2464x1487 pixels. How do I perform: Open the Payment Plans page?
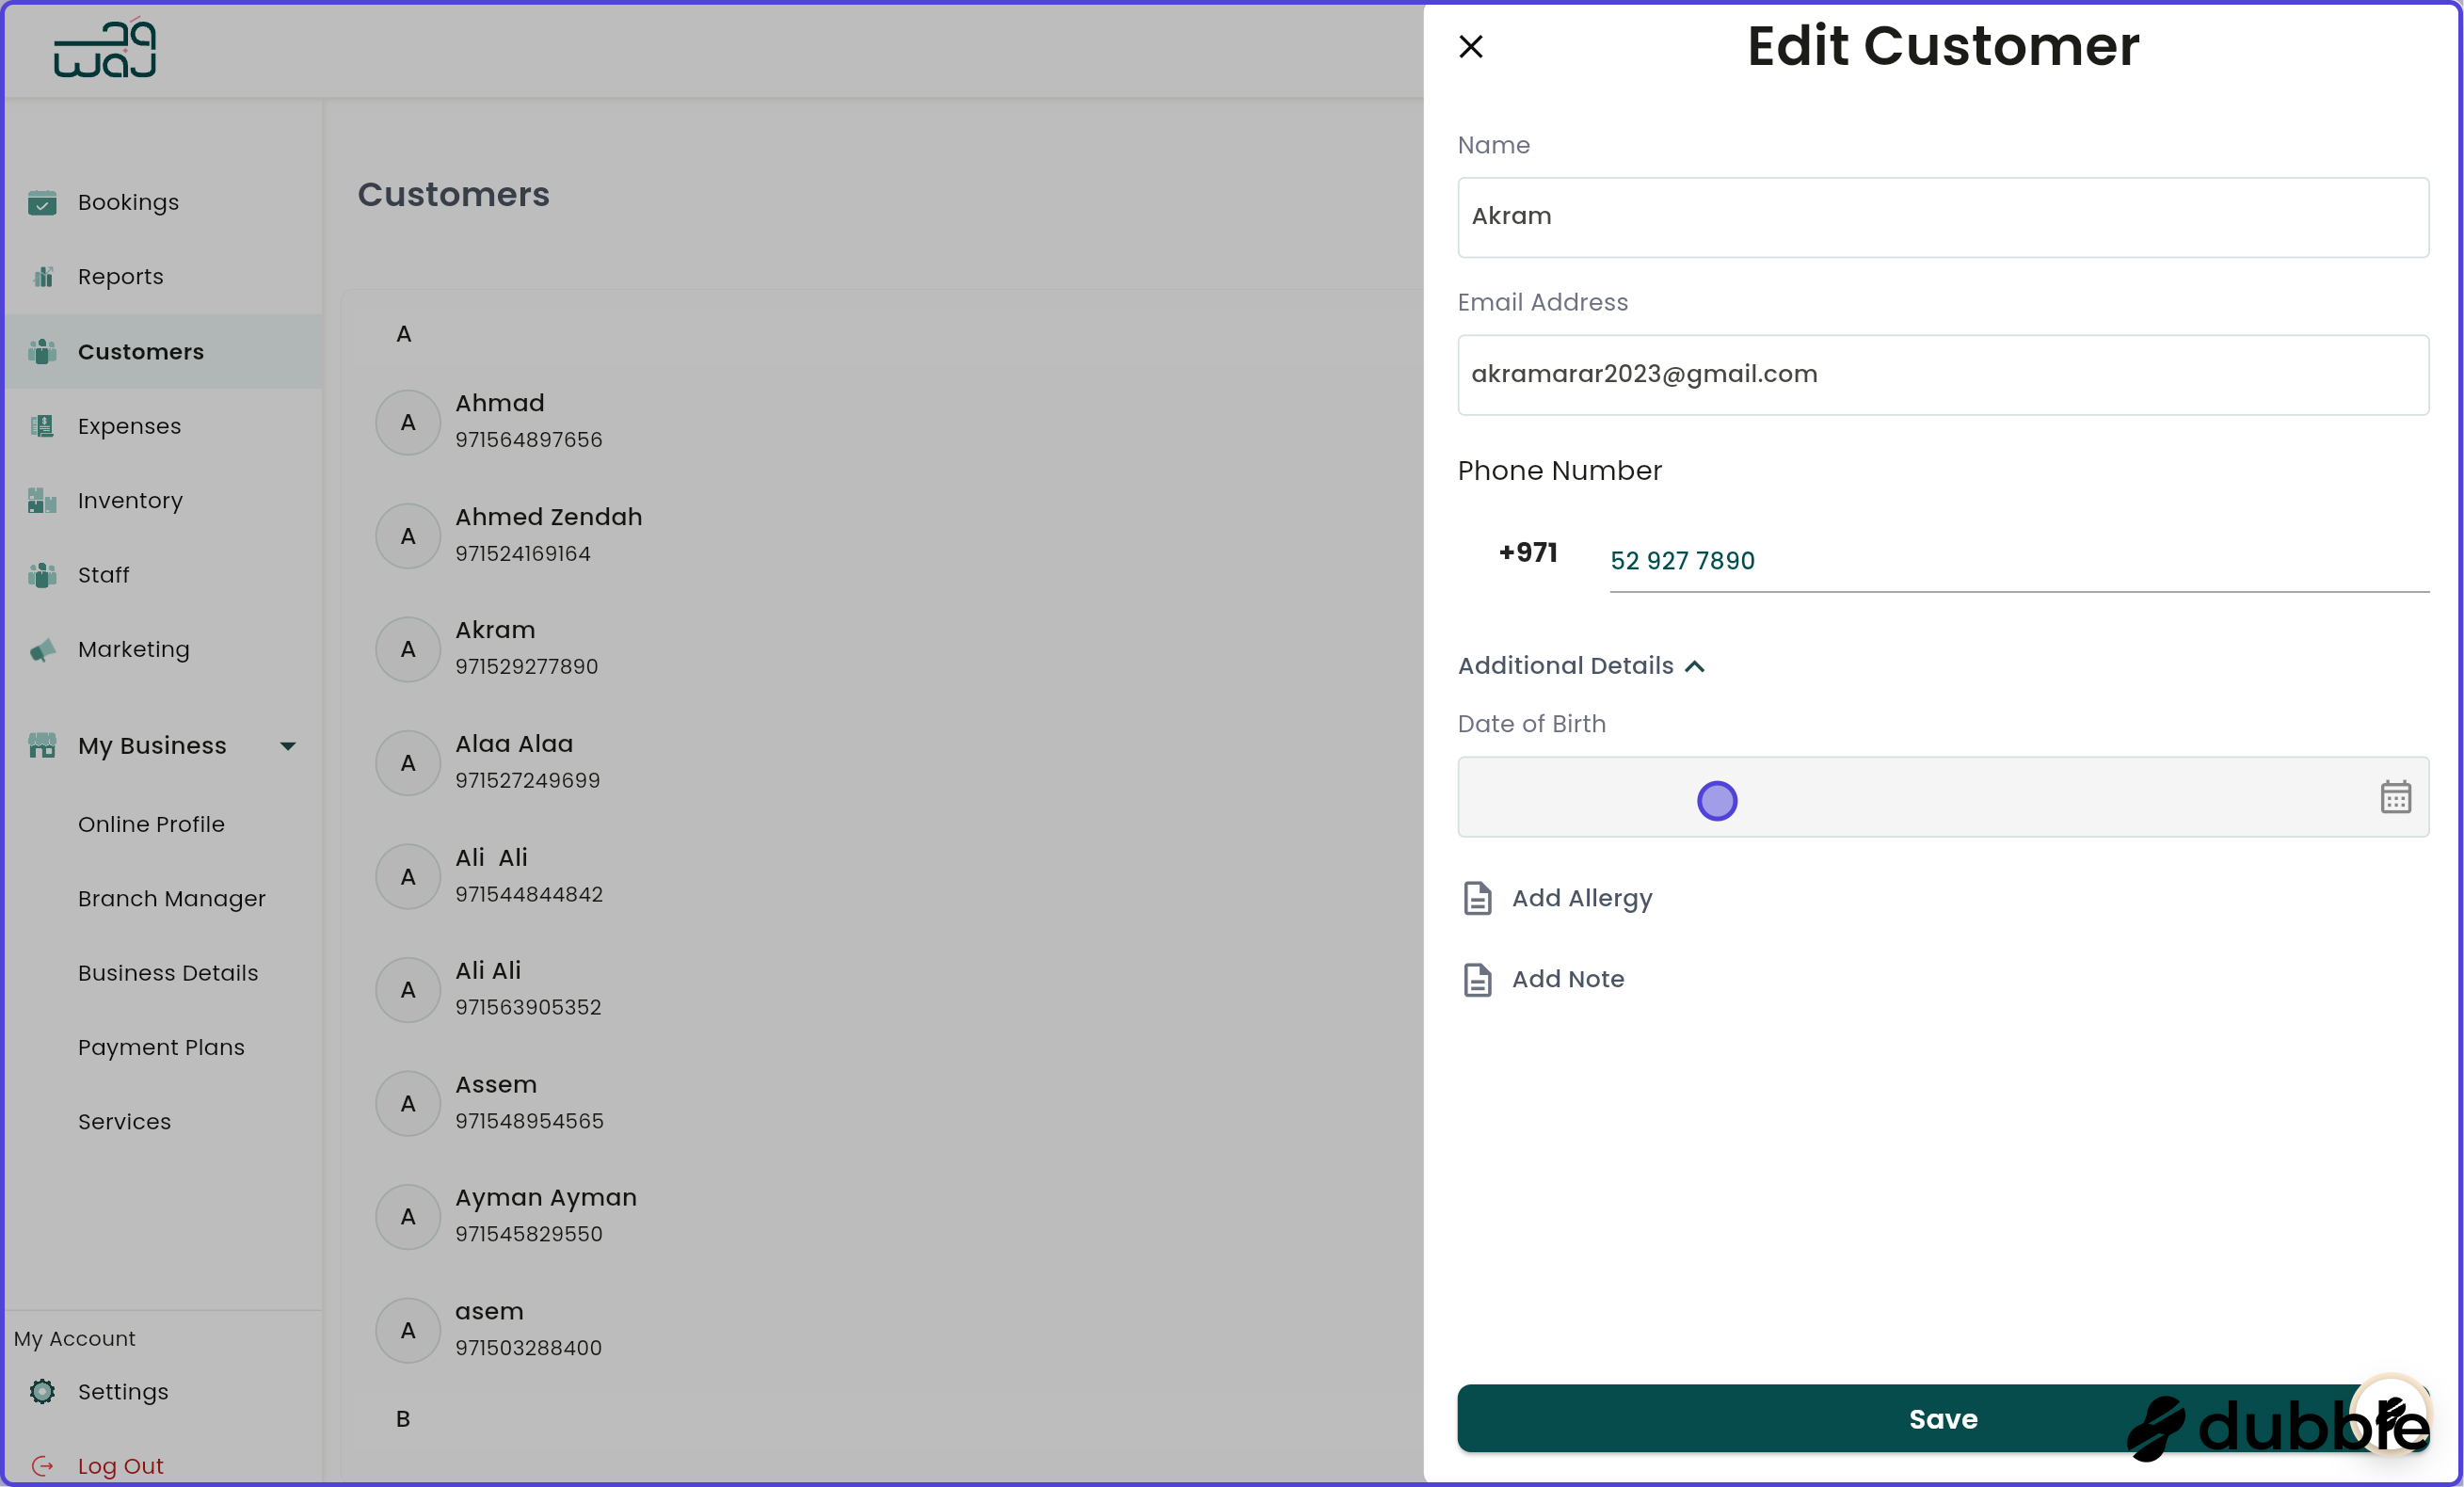point(161,1047)
